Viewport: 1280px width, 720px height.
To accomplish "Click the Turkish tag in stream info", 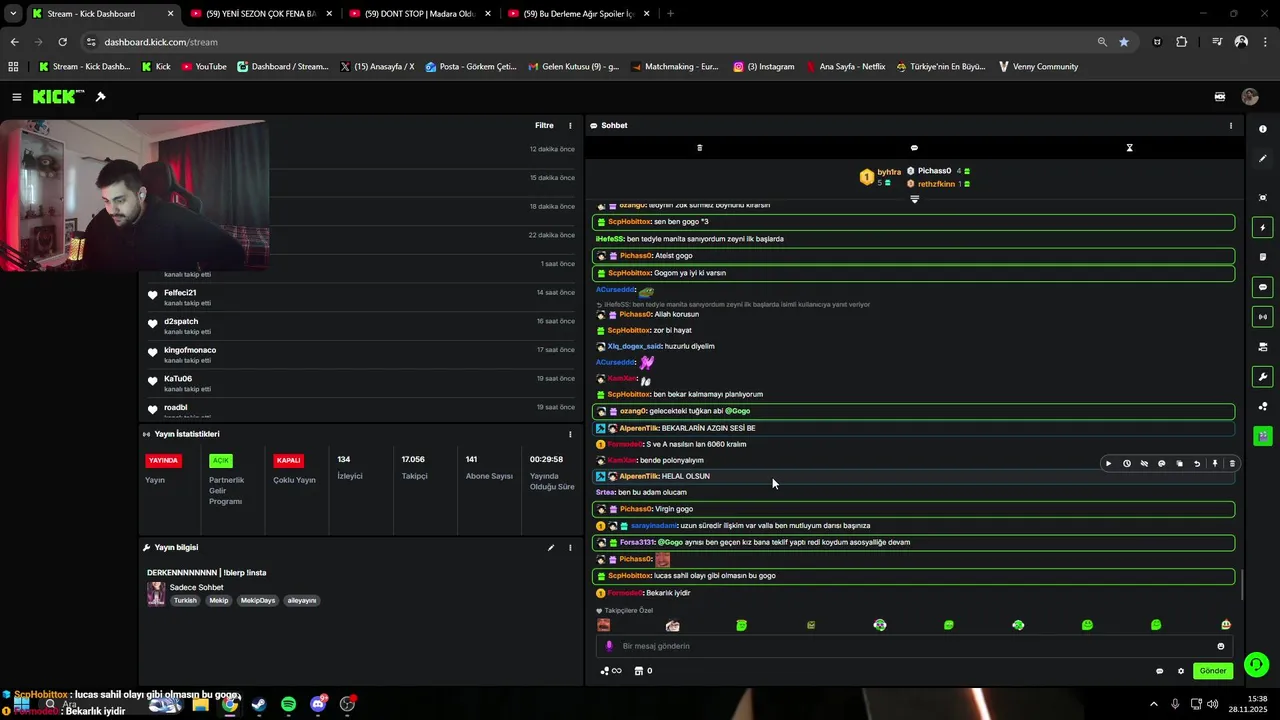I will pyautogui.click(x=185, y=601).
